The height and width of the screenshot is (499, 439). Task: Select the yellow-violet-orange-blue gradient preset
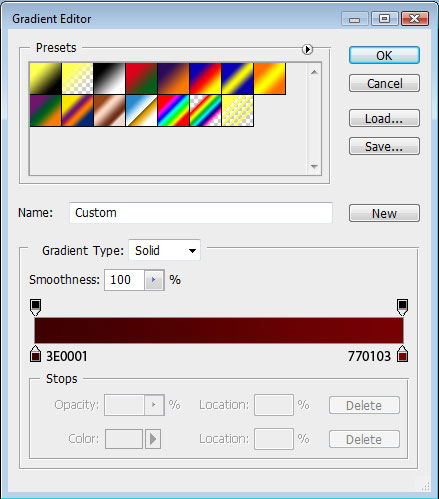pyautogui.click(x=78, y=111)
